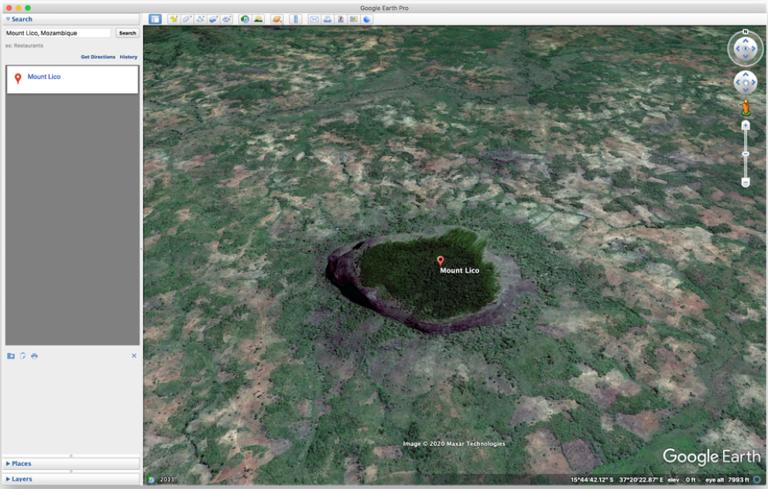Click the coordinates readout in the status bar
Viewport: 768px width, 489px height.
coord(617,480)
